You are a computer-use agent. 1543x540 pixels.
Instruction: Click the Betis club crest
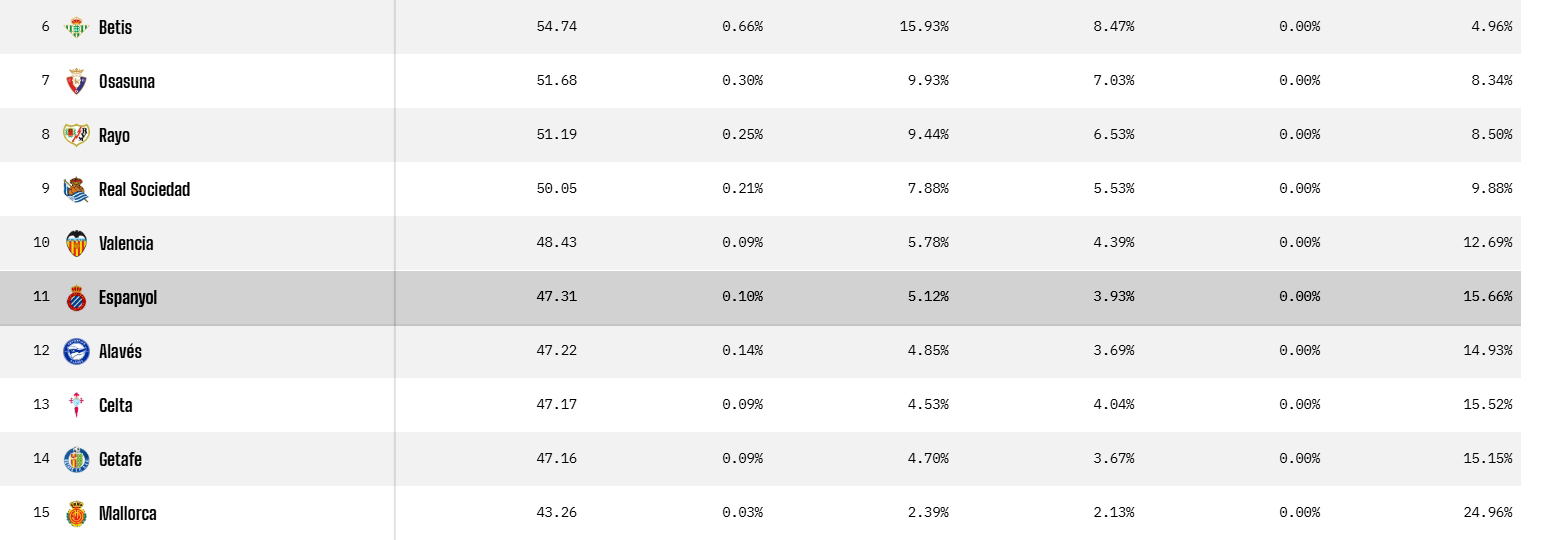(76, 28)
